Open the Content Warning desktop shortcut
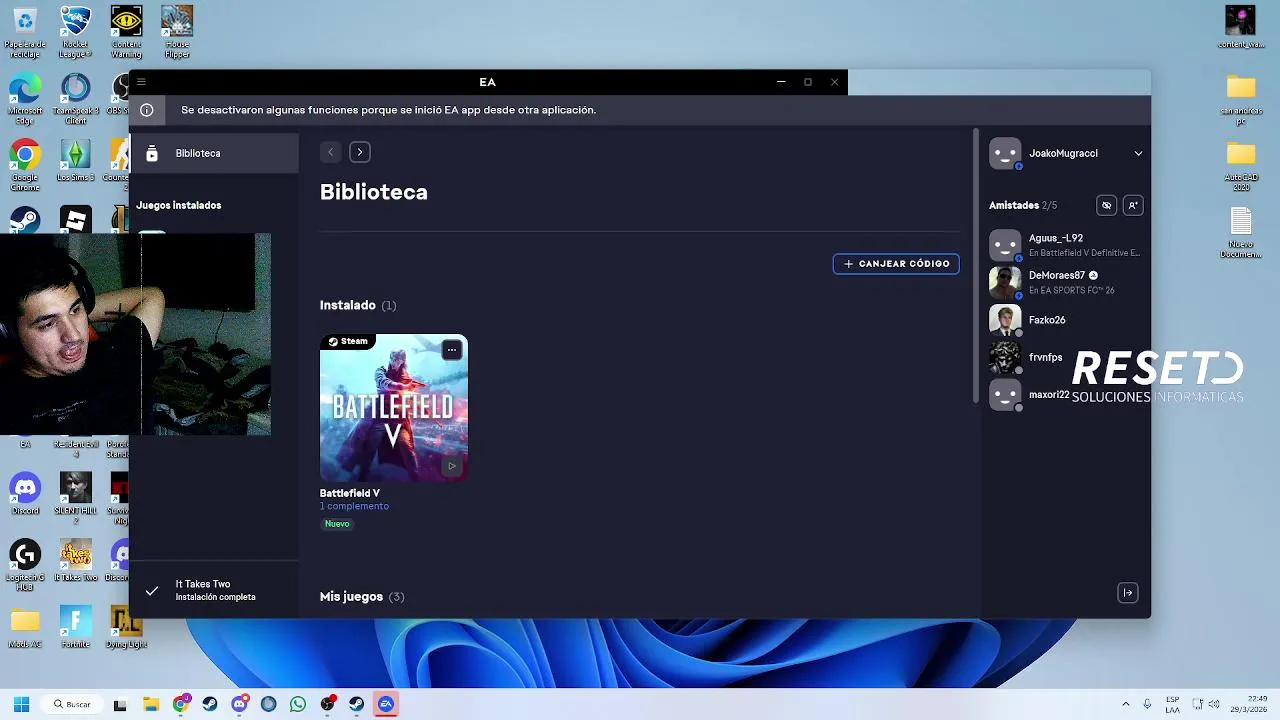Screen dimensions: 1280x720 pos(126,33)
